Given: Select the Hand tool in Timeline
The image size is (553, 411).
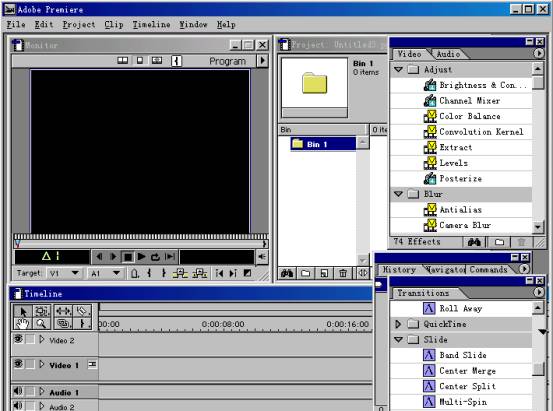Looking at the screenshot, I should click(23, 323).
